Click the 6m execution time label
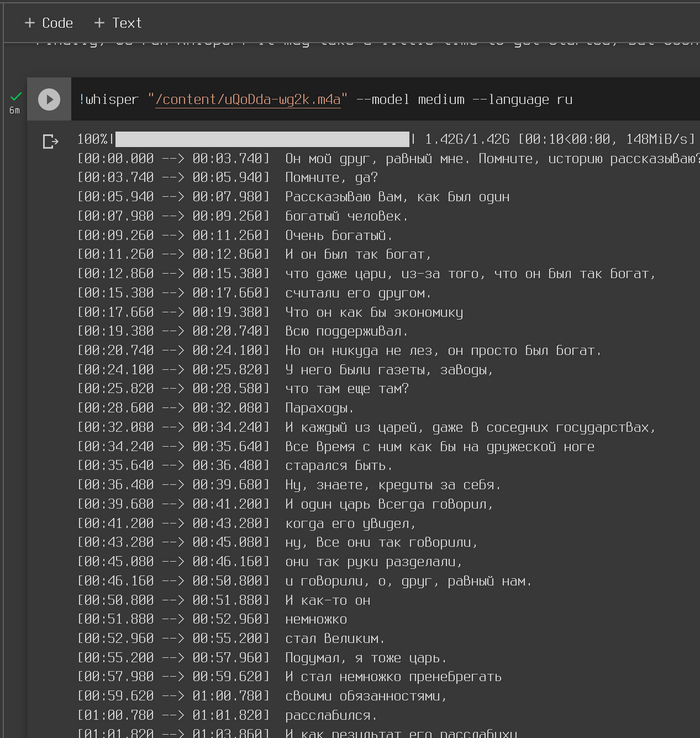This screenshot has height=738, width=700. tap(14, 111)
